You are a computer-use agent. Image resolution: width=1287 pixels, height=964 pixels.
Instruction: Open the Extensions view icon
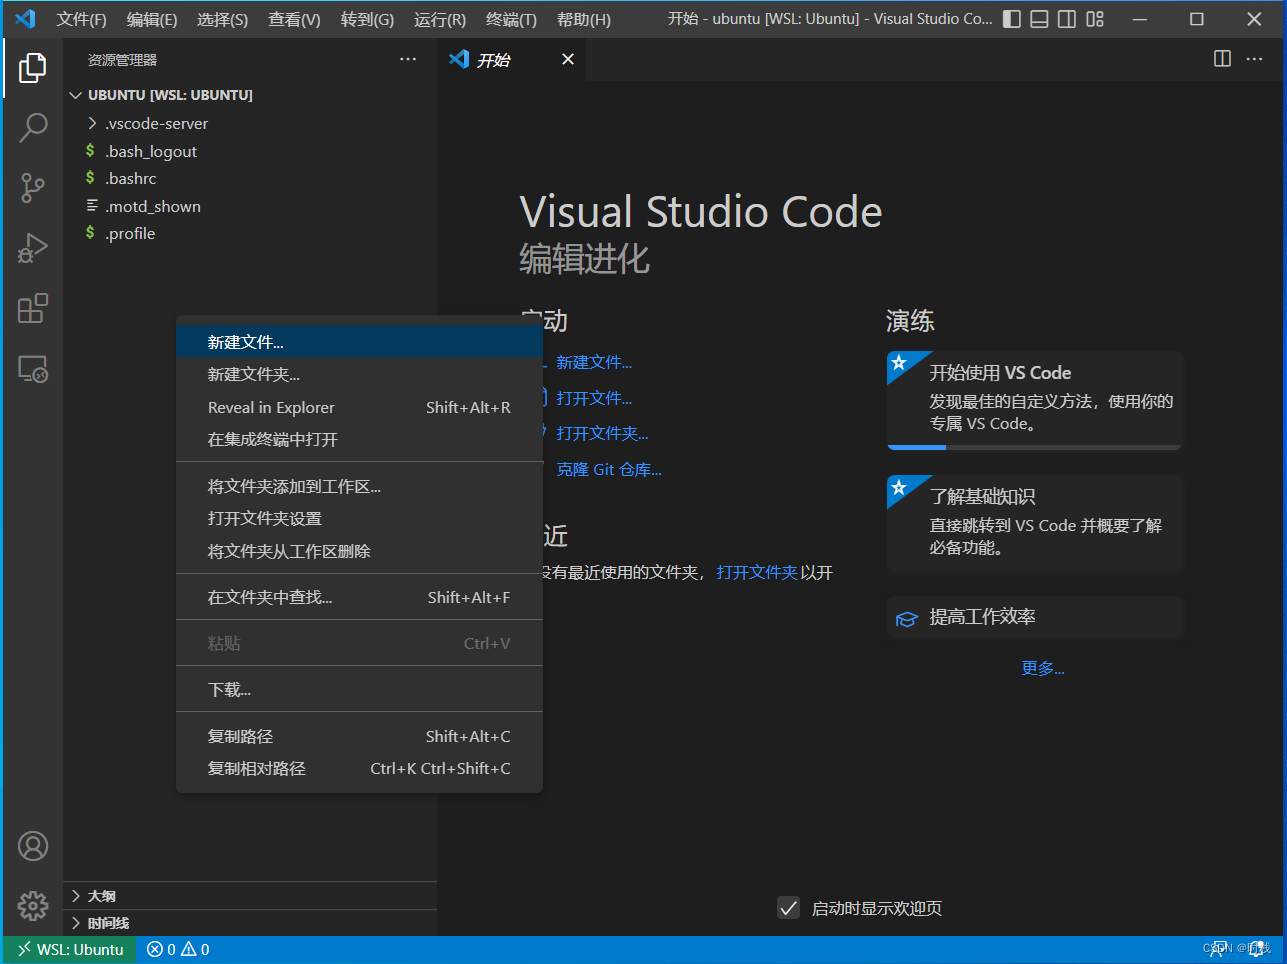point(33,308)
